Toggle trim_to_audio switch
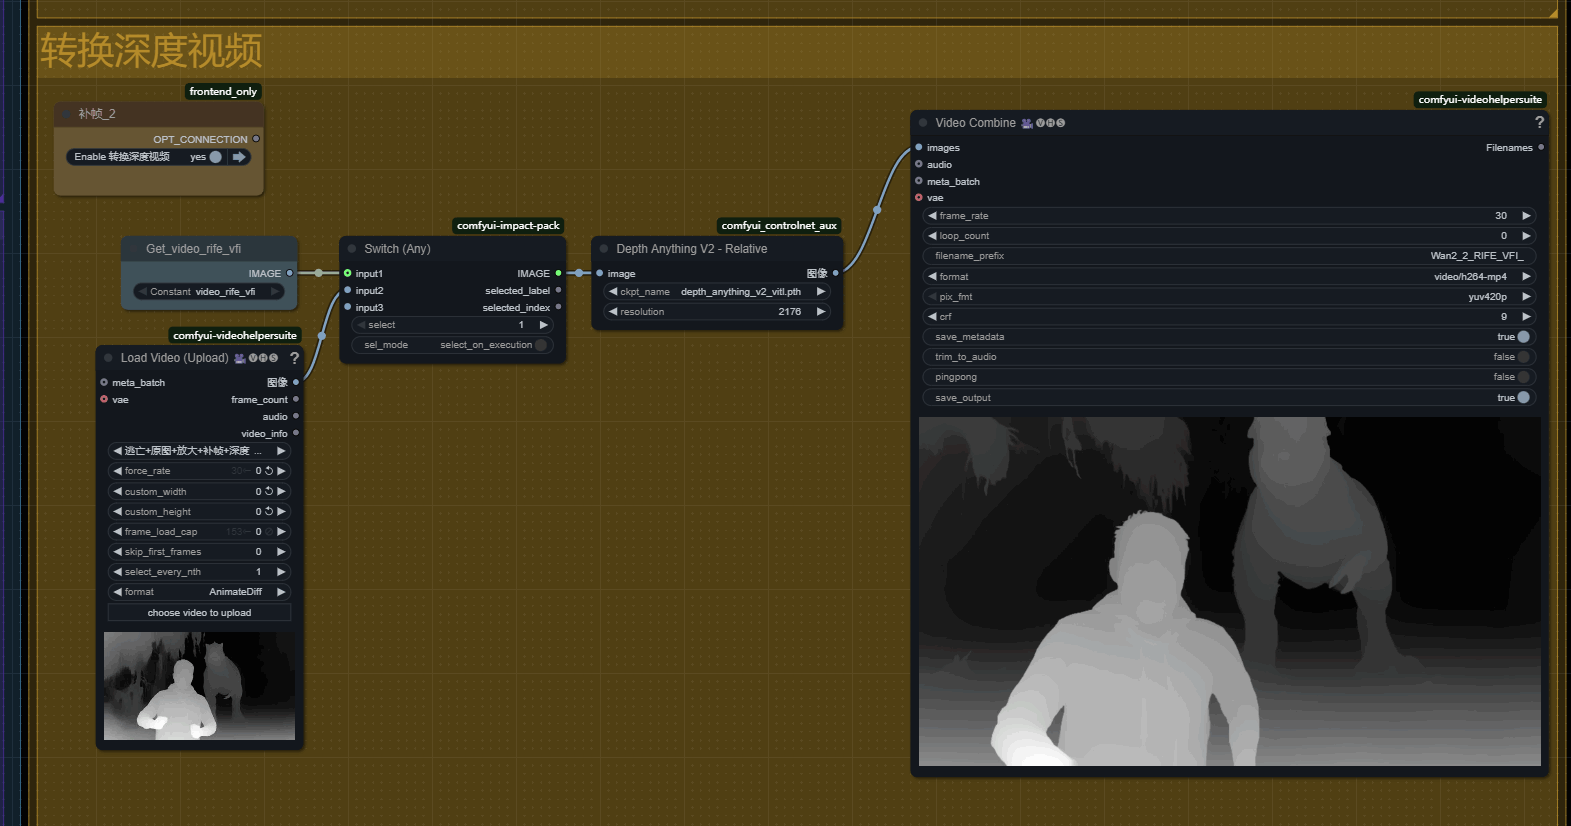The image size is (1571, 826). [x=1523, y=357]
